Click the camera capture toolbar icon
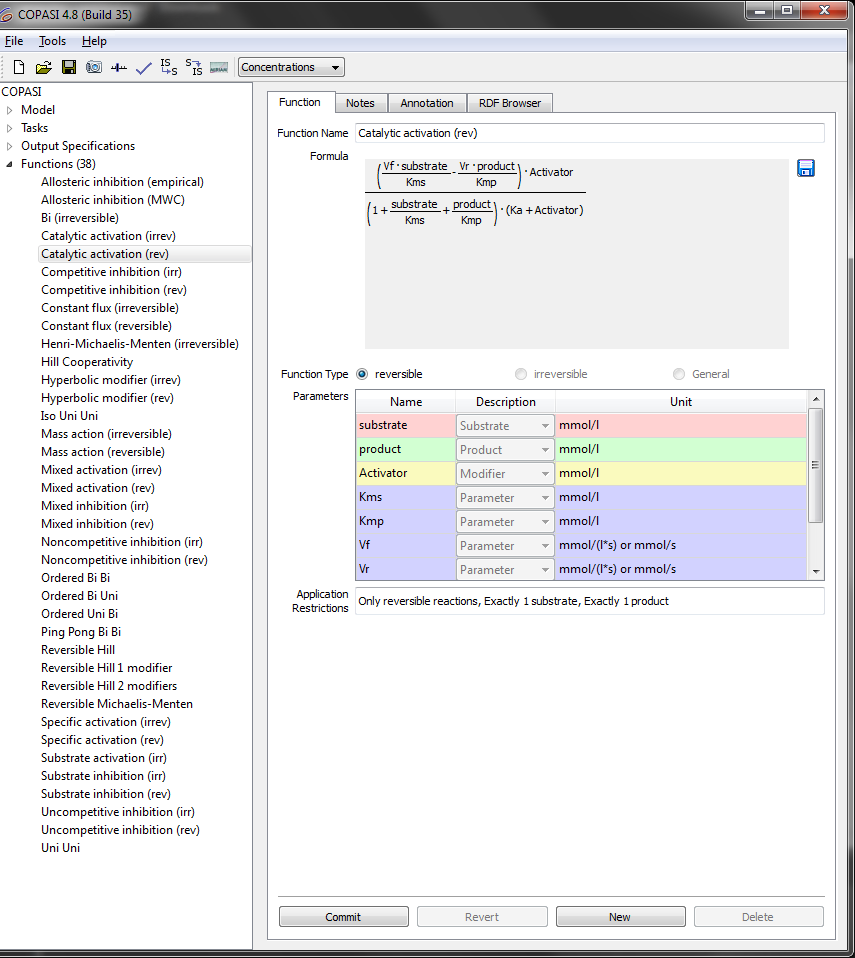 [x=94, y=67]
